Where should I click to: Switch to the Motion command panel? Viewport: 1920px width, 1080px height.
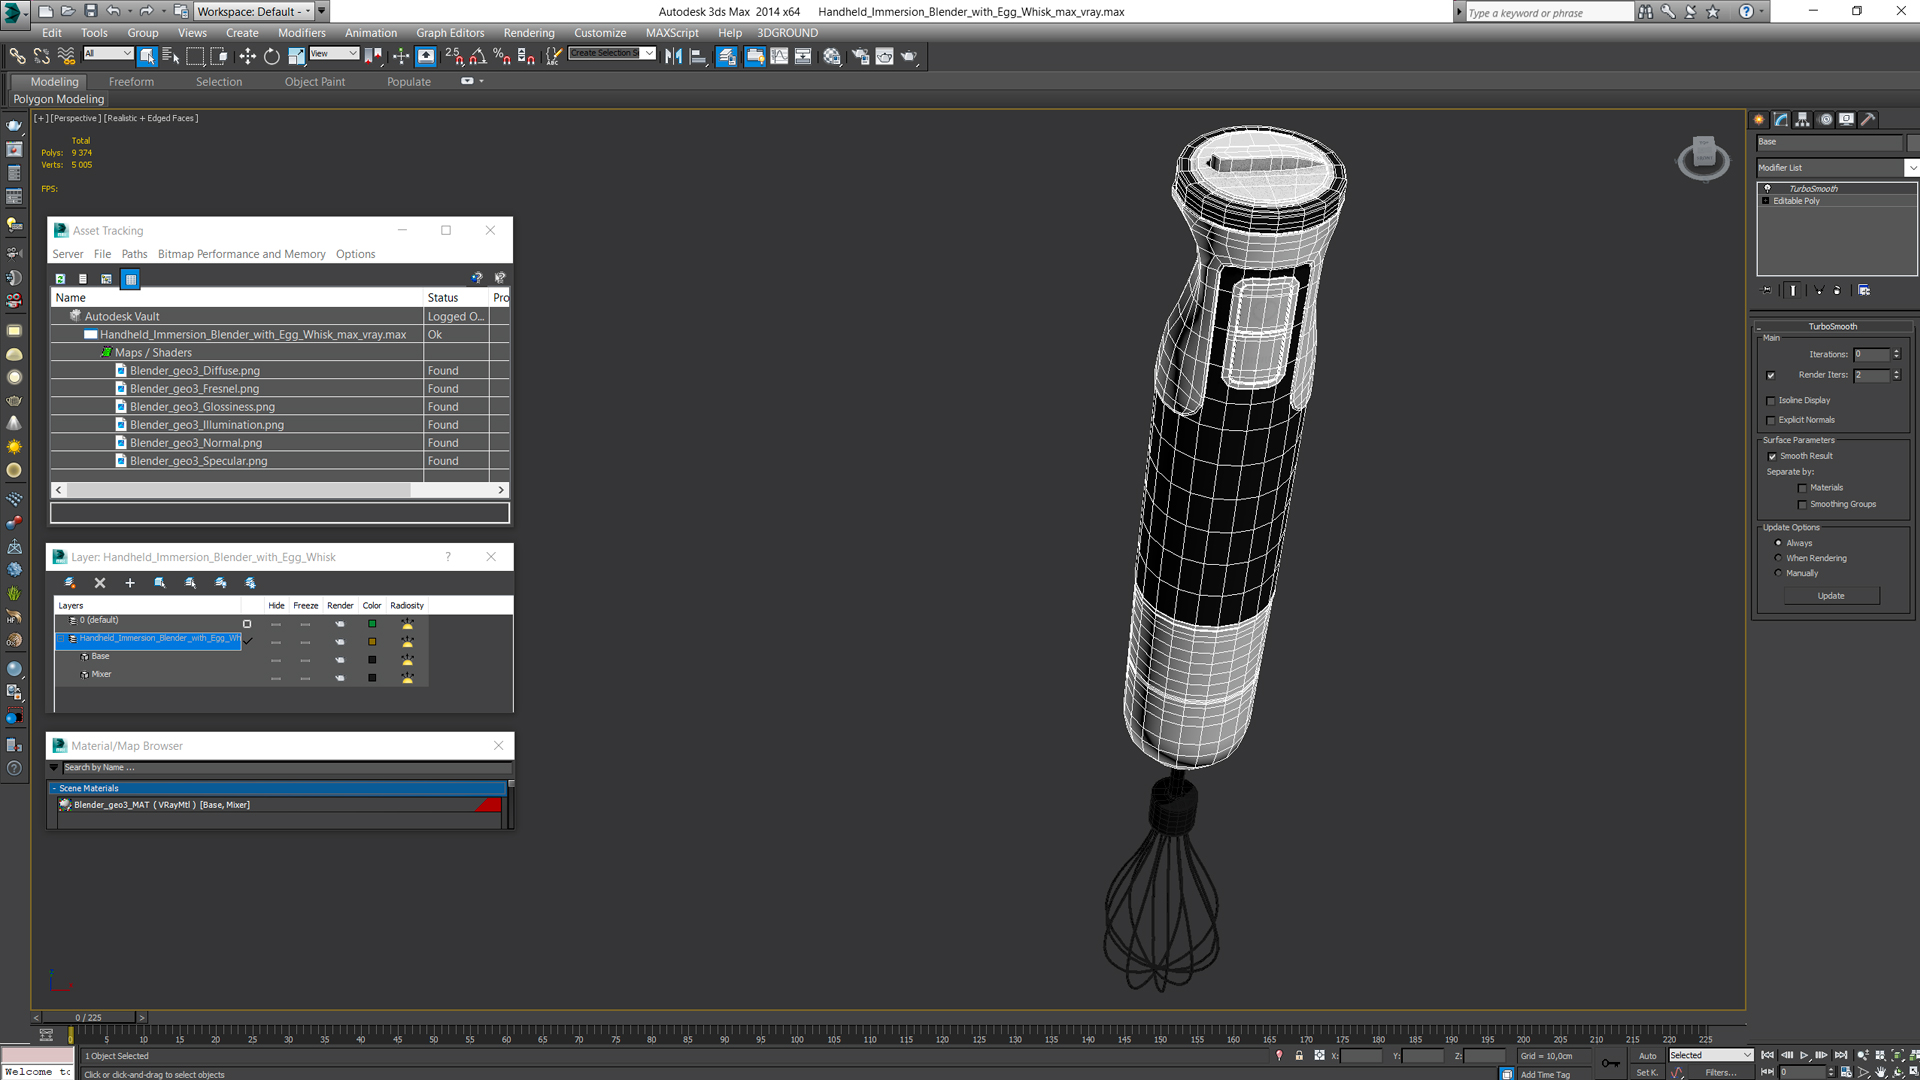point(1826,119)
